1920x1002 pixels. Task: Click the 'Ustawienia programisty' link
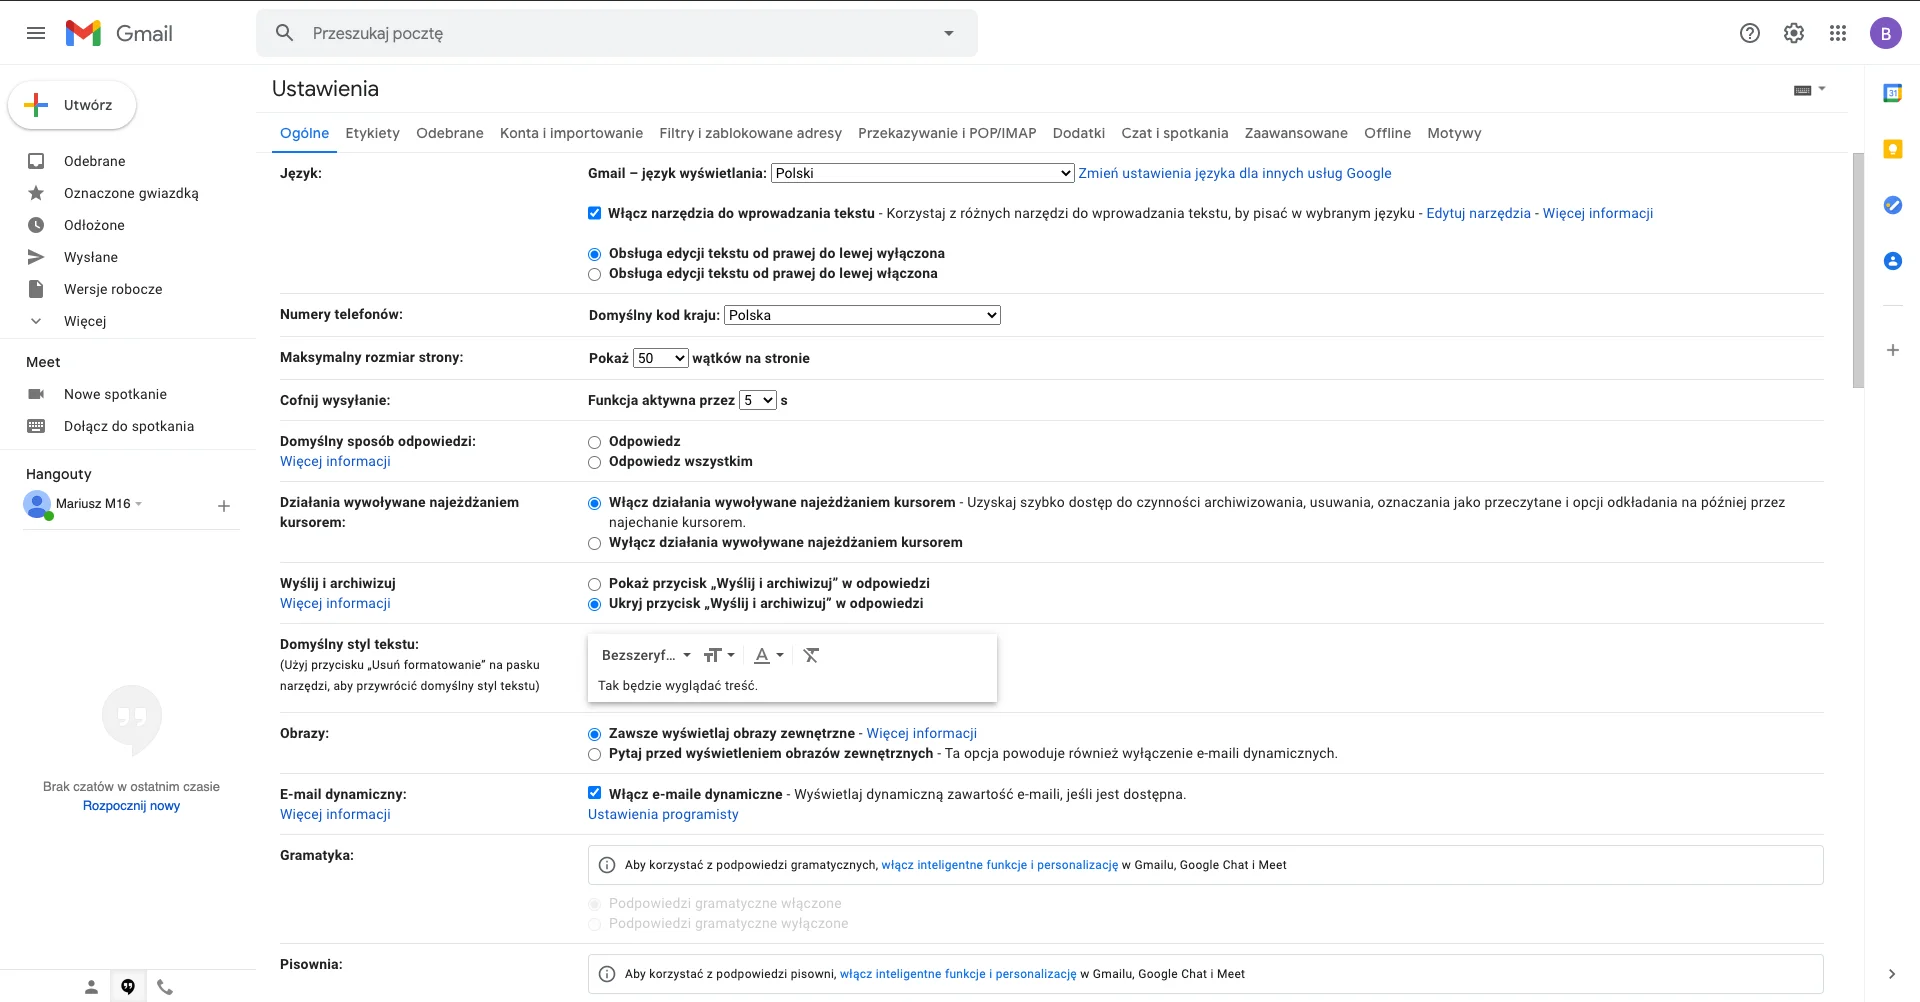click(663, 814)
